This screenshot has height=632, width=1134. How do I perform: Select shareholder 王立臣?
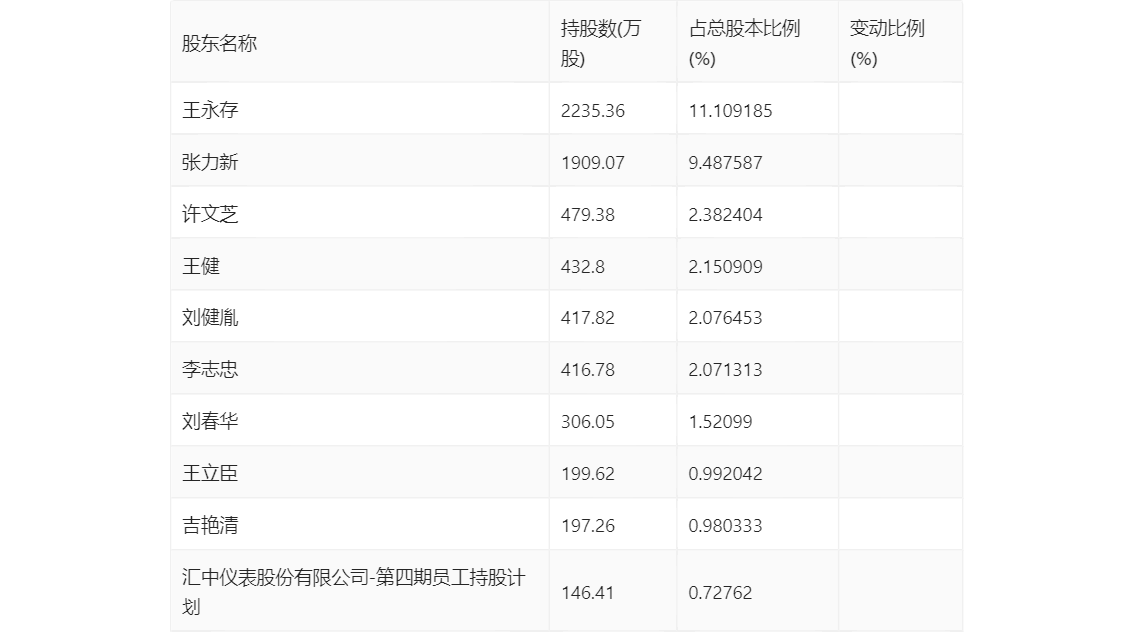pos(210,474)
